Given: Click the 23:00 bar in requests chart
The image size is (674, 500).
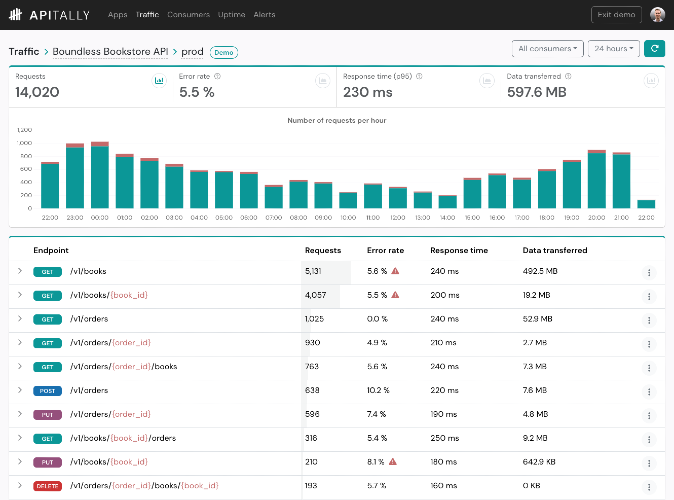Looking at the screenshot, I should pos(75,176).
